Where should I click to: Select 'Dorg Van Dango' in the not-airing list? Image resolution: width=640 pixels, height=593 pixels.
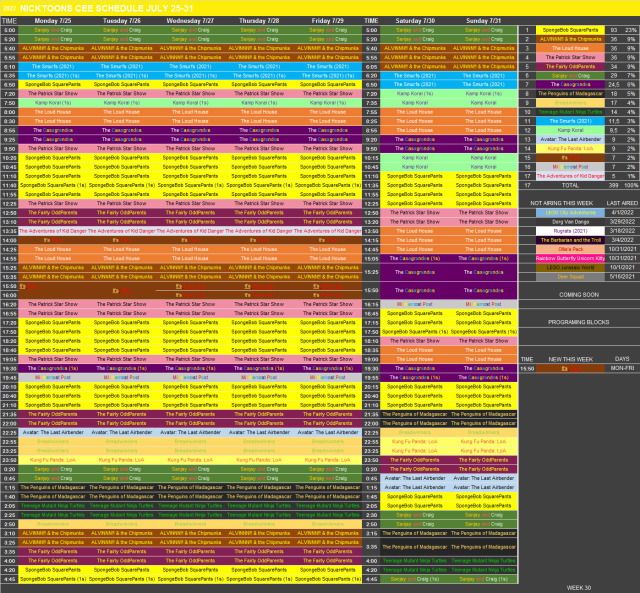click(x=570, y=222)
